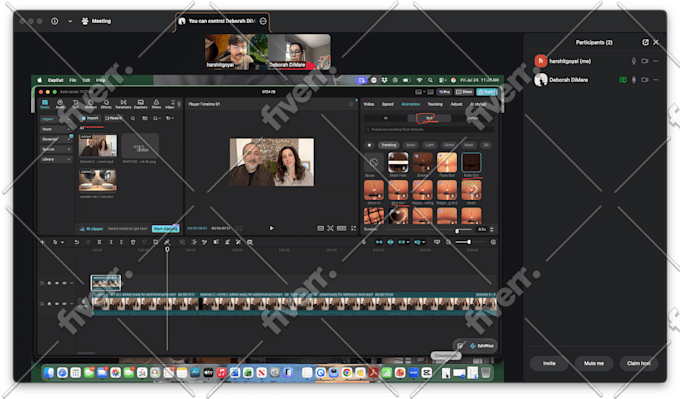Switch to the Tracking tab
This screenshot has height=399, width=680.
435,104
